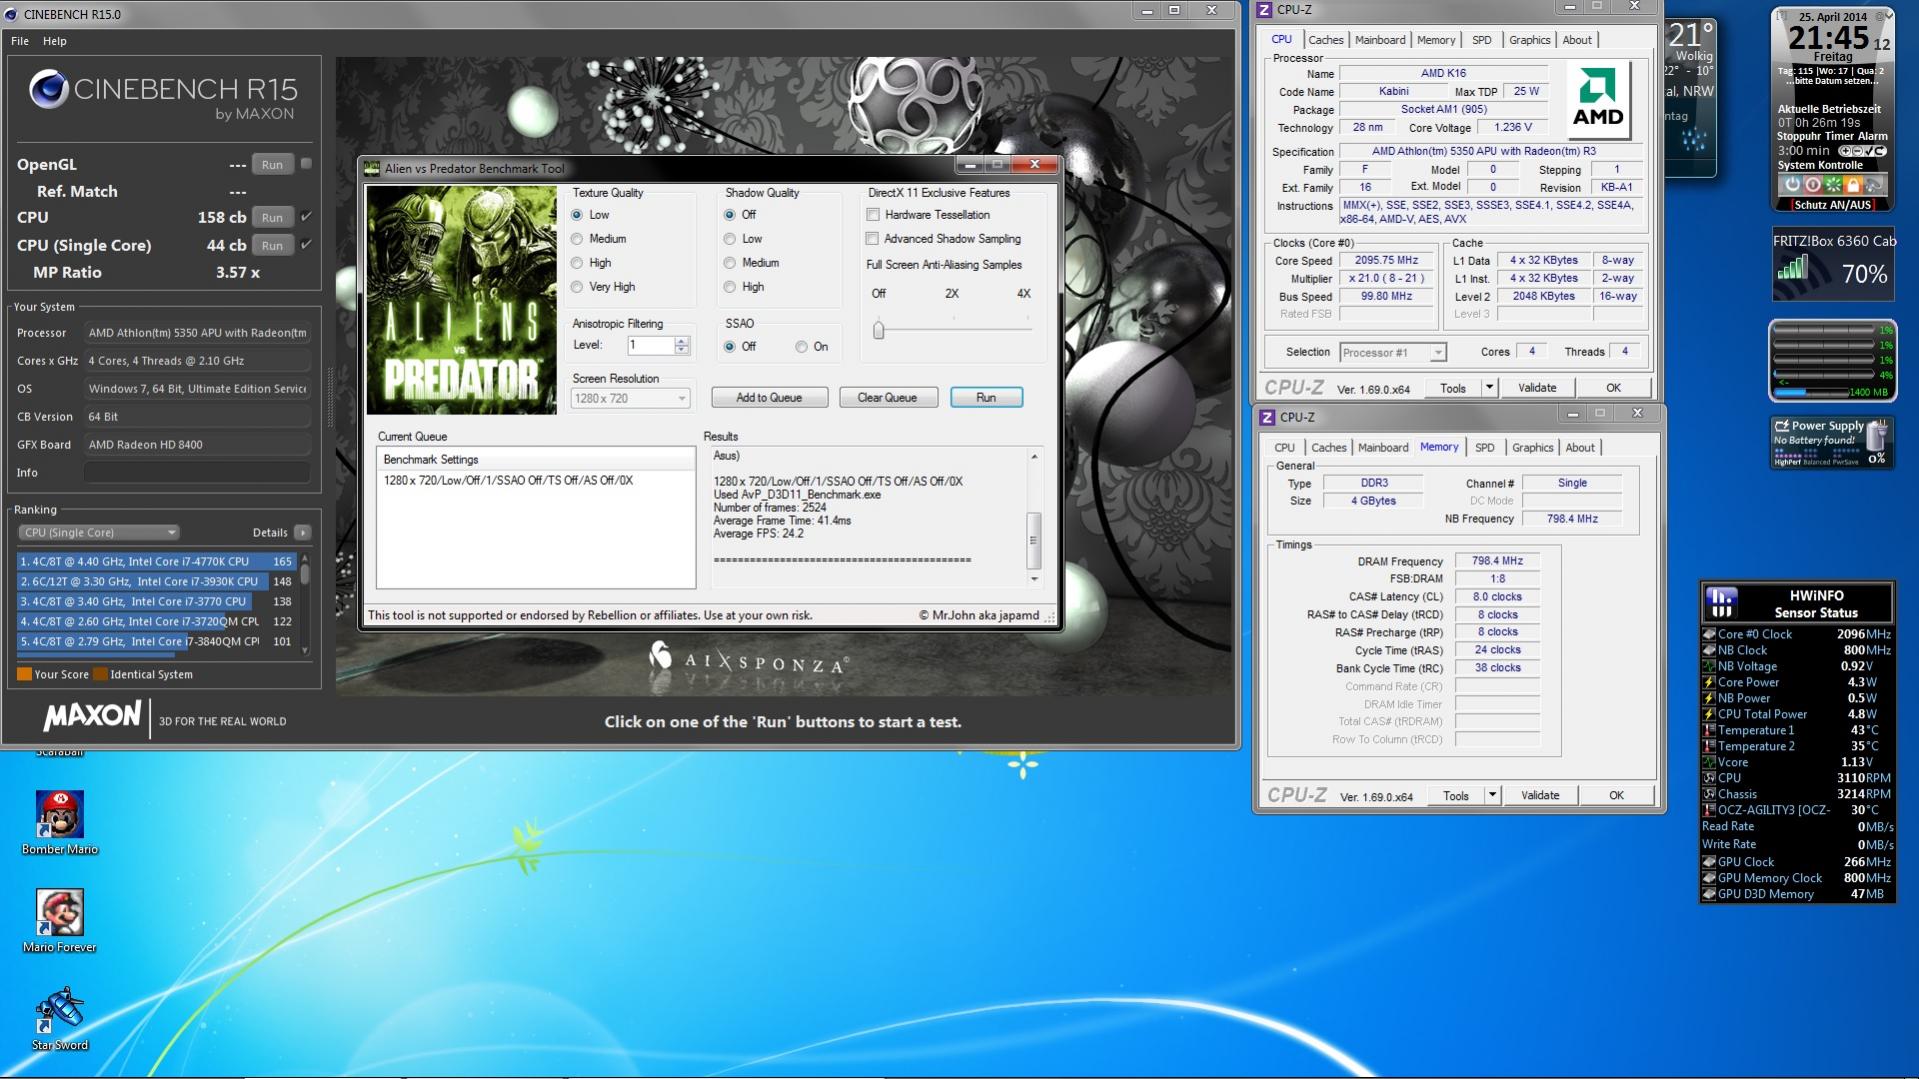Open Tools dropdown arrow in upper CPU-Z
This screenshot has width=1919, height=1079.
(x=1489, y=388)
